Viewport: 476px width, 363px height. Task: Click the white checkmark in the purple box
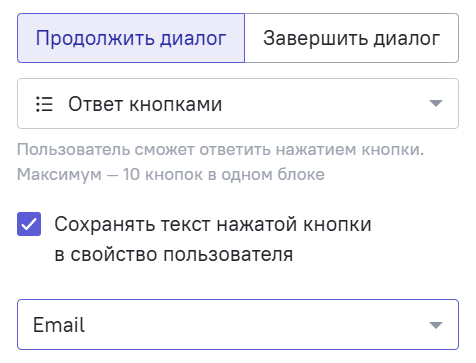click(29, 224)
